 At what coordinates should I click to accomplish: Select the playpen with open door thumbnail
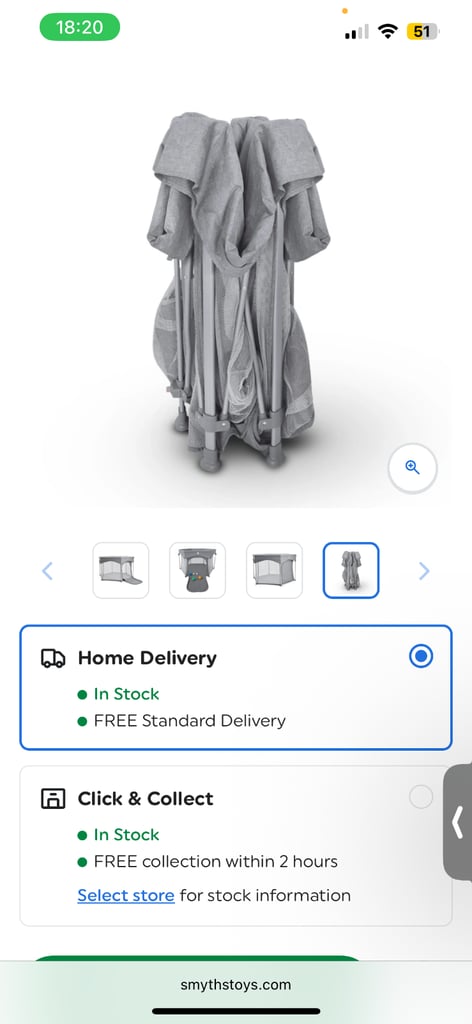[x=121, y=570]
